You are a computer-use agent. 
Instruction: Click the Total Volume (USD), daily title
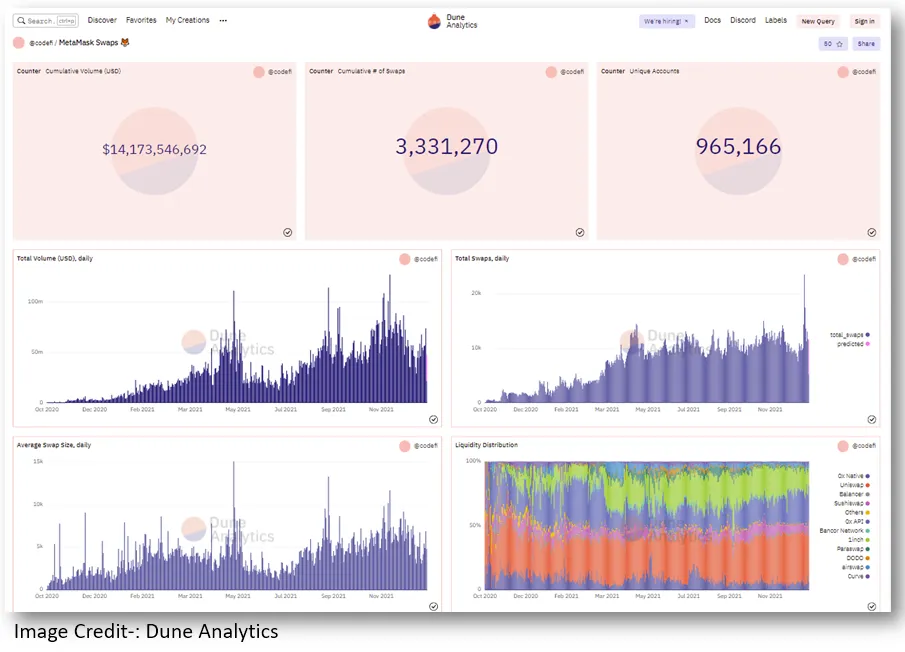click(x=55, y=258)
